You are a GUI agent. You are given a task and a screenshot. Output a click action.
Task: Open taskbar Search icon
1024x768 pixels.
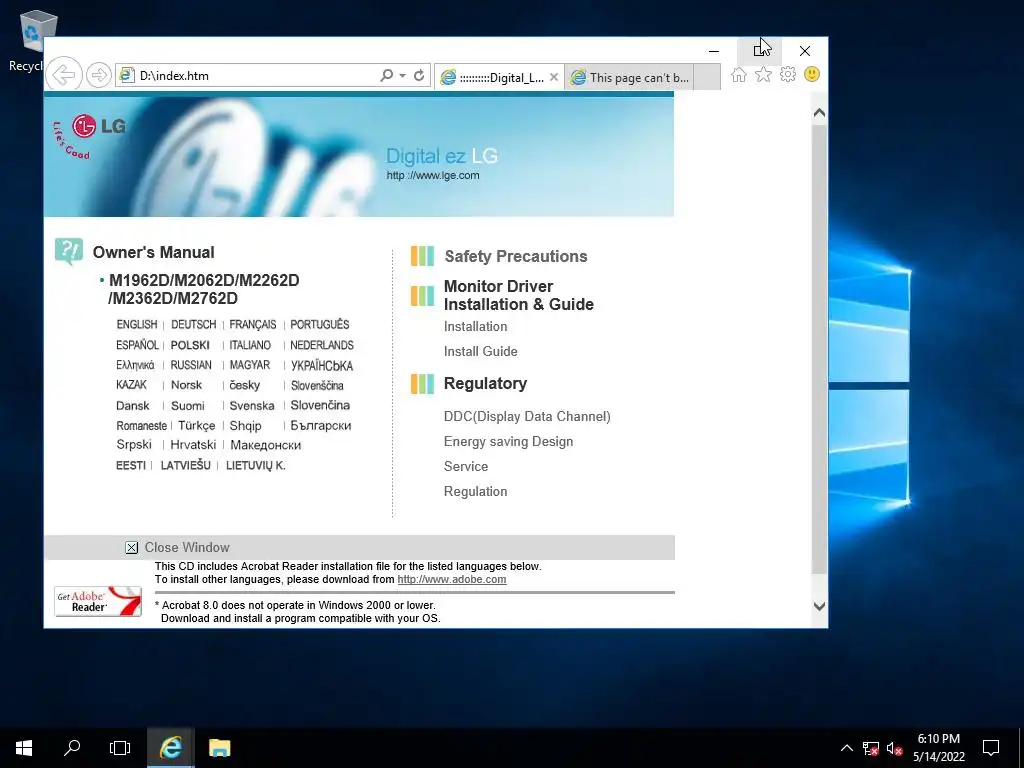tap(72, 748)
